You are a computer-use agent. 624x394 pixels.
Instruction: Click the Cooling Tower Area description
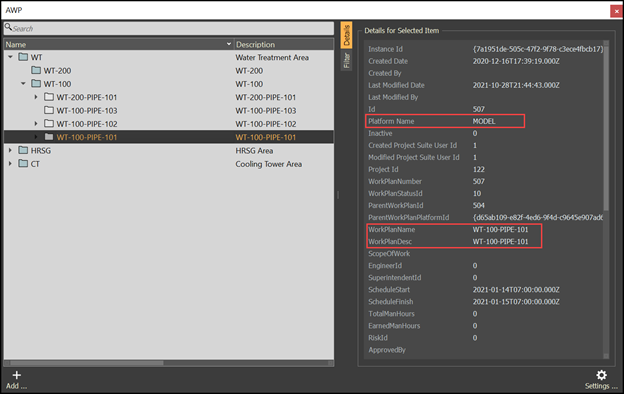tap(268, 164)
